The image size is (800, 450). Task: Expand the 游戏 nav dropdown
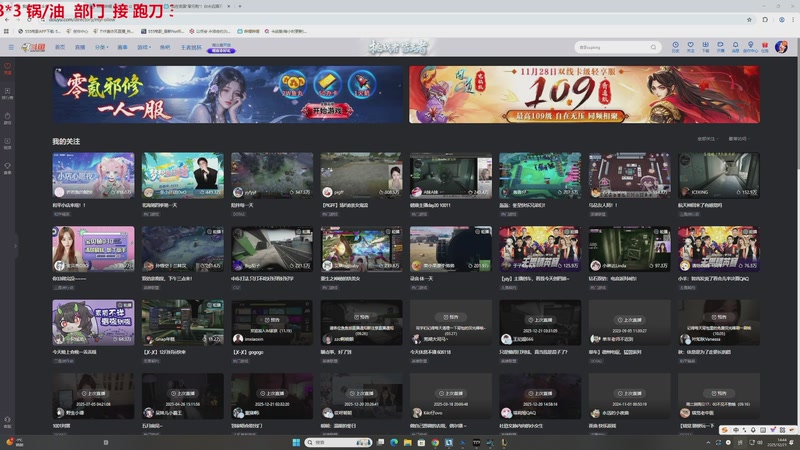point(144,47)
